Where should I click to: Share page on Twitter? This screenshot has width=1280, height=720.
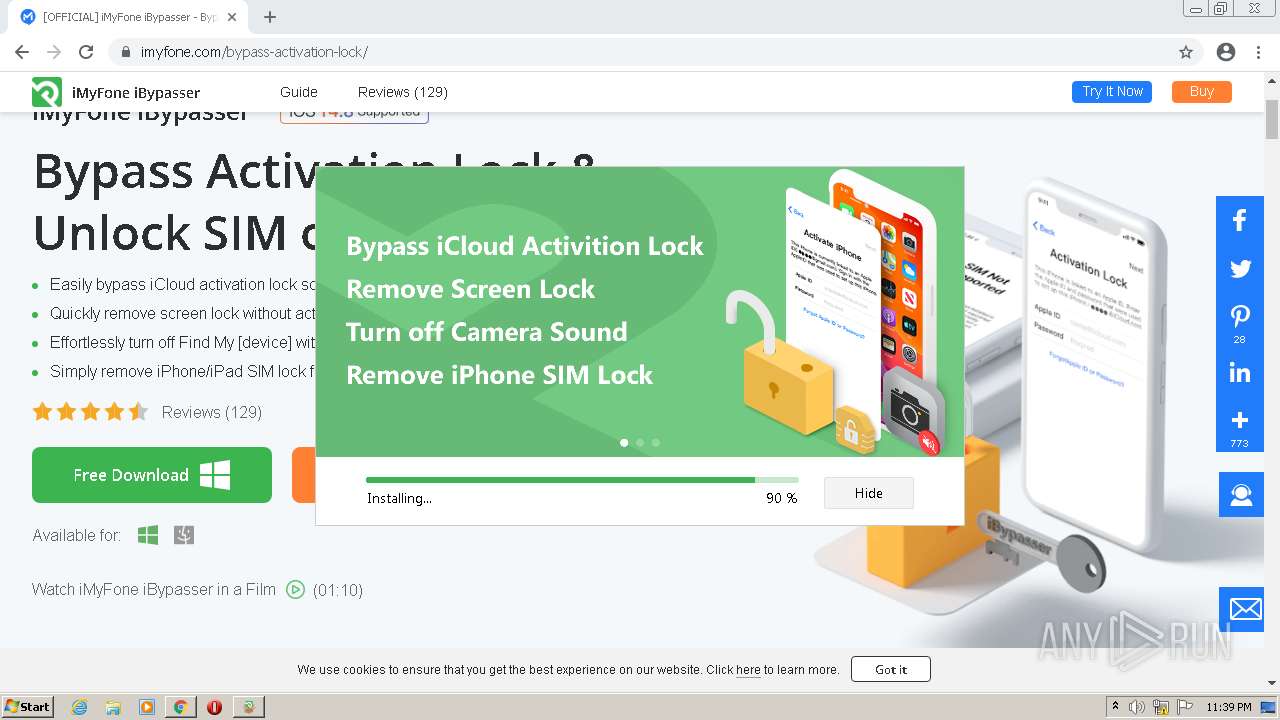pyautogui.click(x=1240, y=268)
